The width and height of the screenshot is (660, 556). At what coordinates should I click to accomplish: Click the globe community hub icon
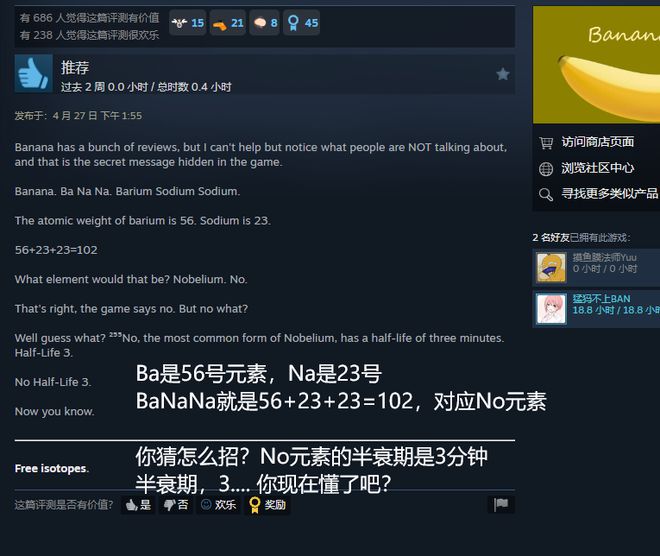pyautogui.click(x=546, y=169)
